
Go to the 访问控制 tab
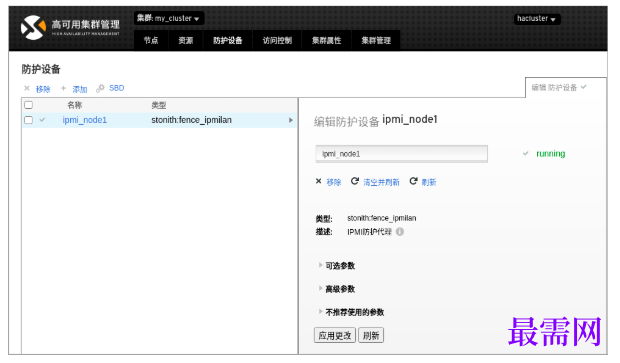coord(277,40)
